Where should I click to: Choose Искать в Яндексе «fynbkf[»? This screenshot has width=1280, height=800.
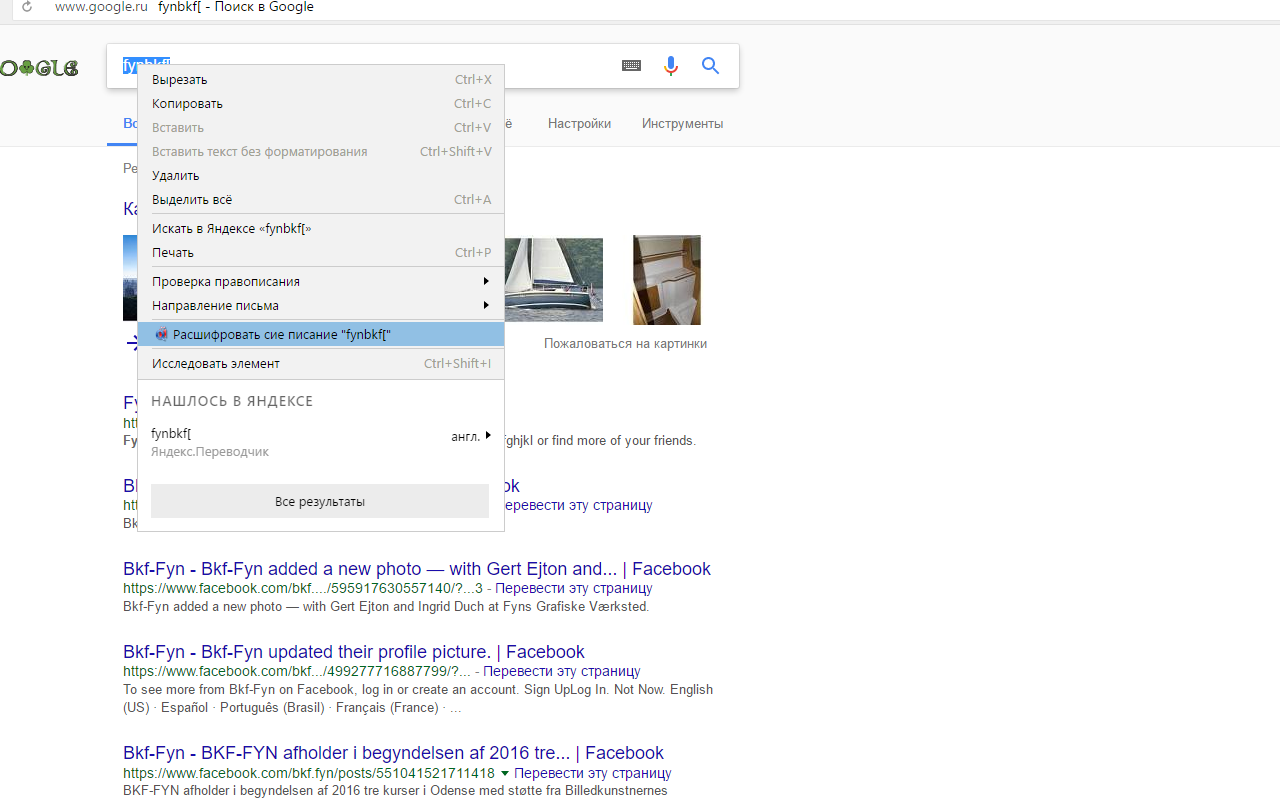click(x=320, y=229)
